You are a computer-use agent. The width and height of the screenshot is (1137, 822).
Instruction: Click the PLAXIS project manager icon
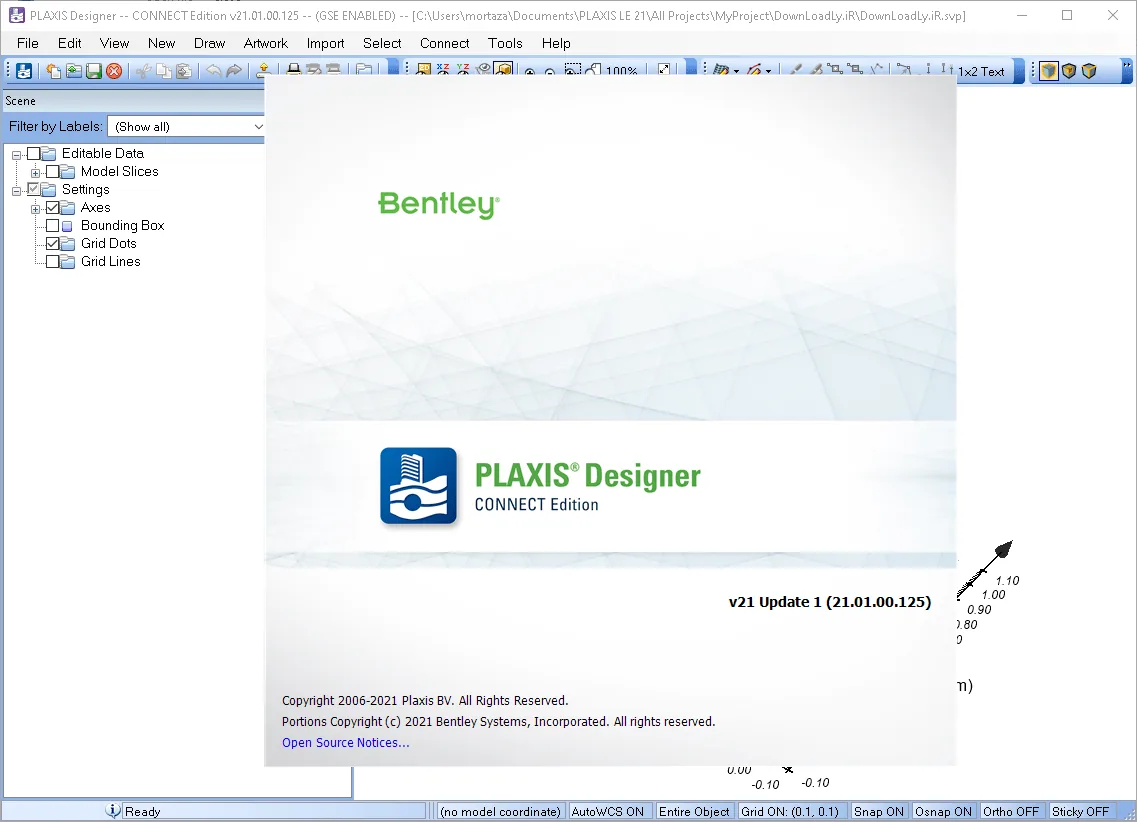(24, 71)
